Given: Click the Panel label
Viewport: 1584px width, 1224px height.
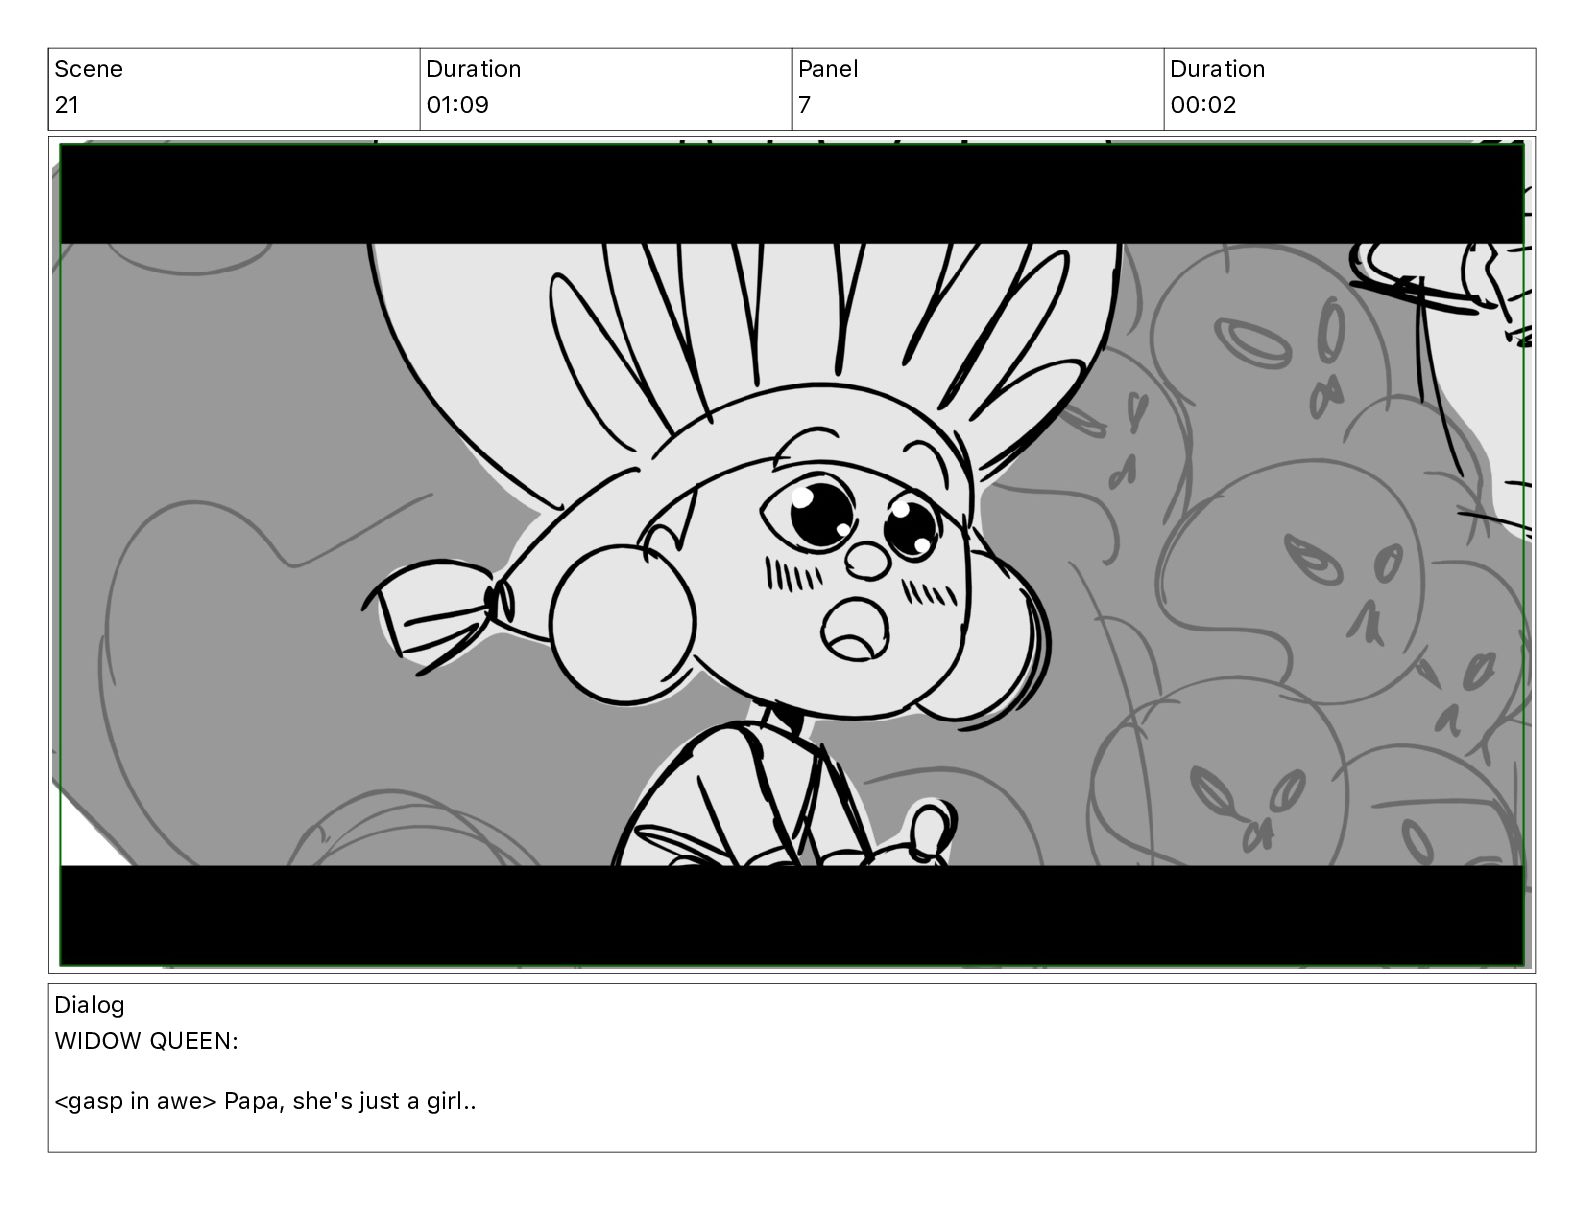Looking at the screenshot, I should [x=828, y=69].
